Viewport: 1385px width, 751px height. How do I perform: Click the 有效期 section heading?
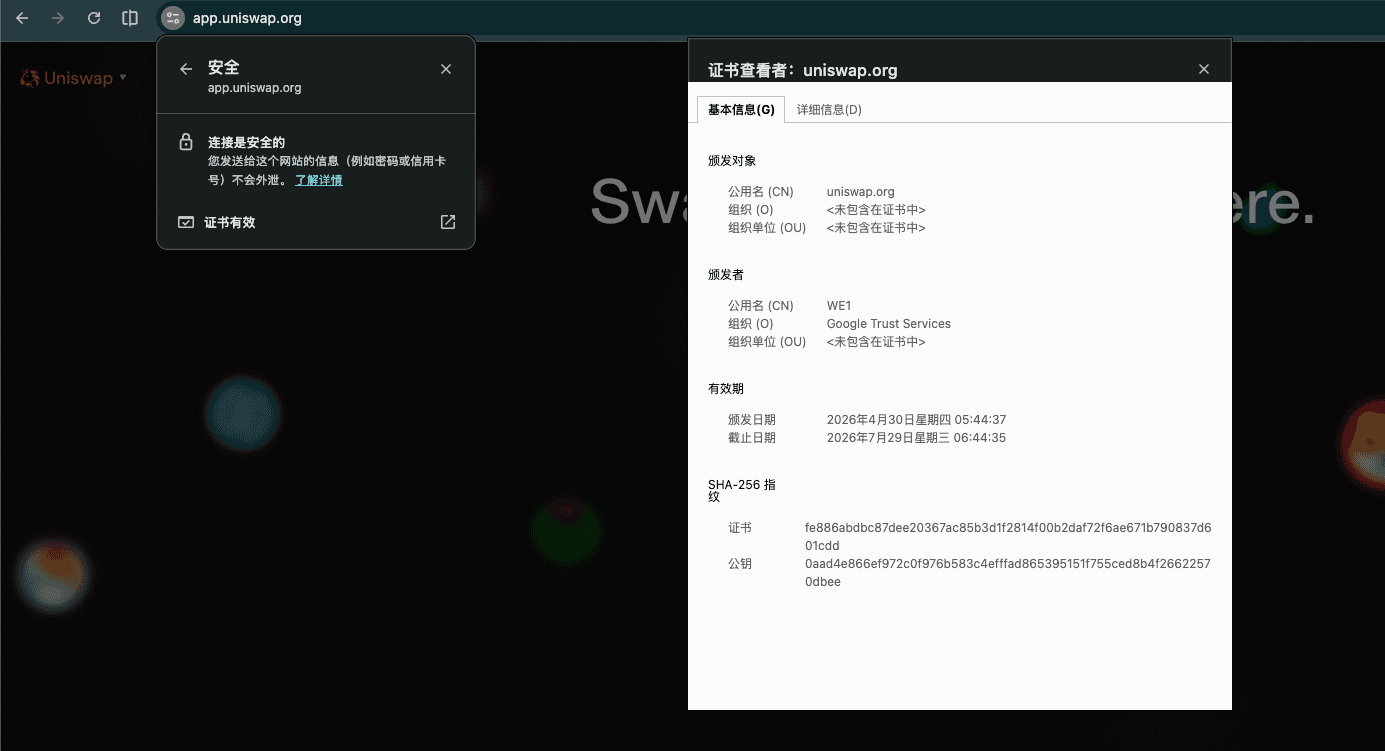pyautogui.click(x=726, y=388)
